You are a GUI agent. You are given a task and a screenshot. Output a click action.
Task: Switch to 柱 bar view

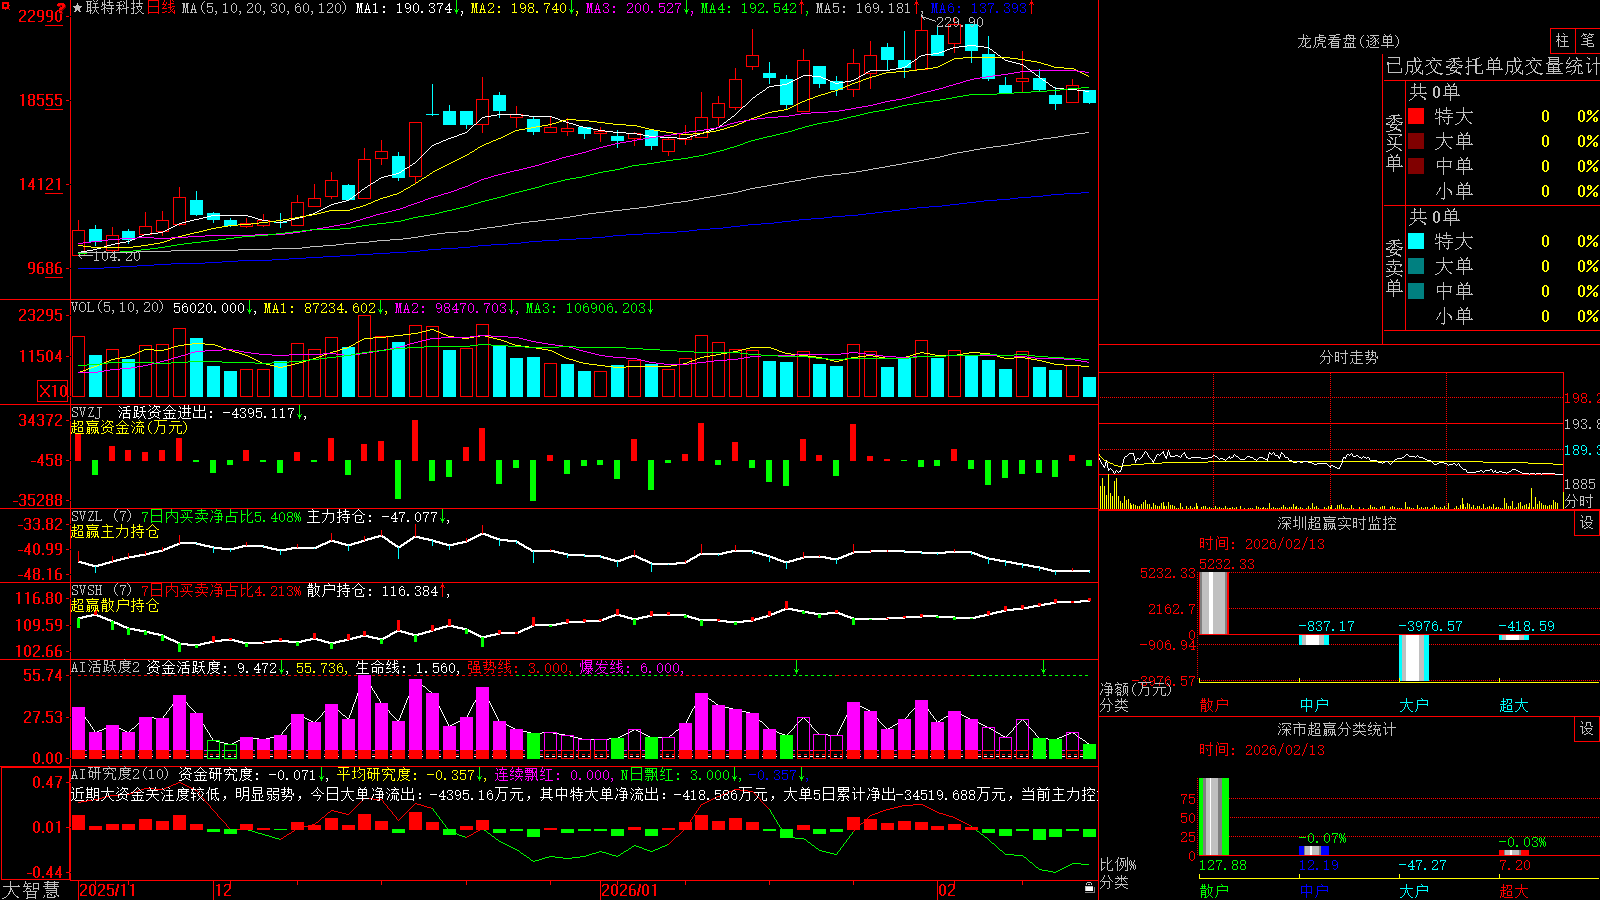1562,40
